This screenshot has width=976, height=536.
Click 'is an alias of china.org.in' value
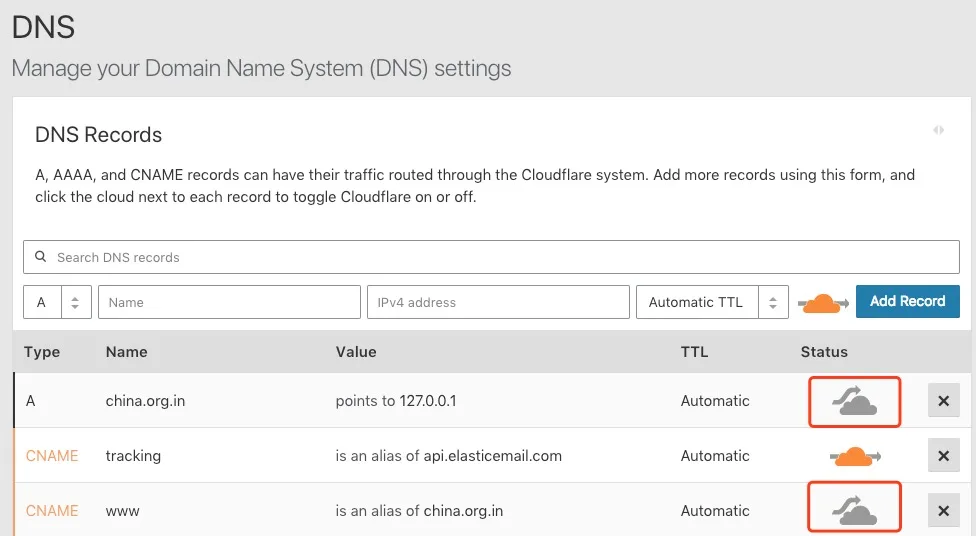click(x=419, y=510)
